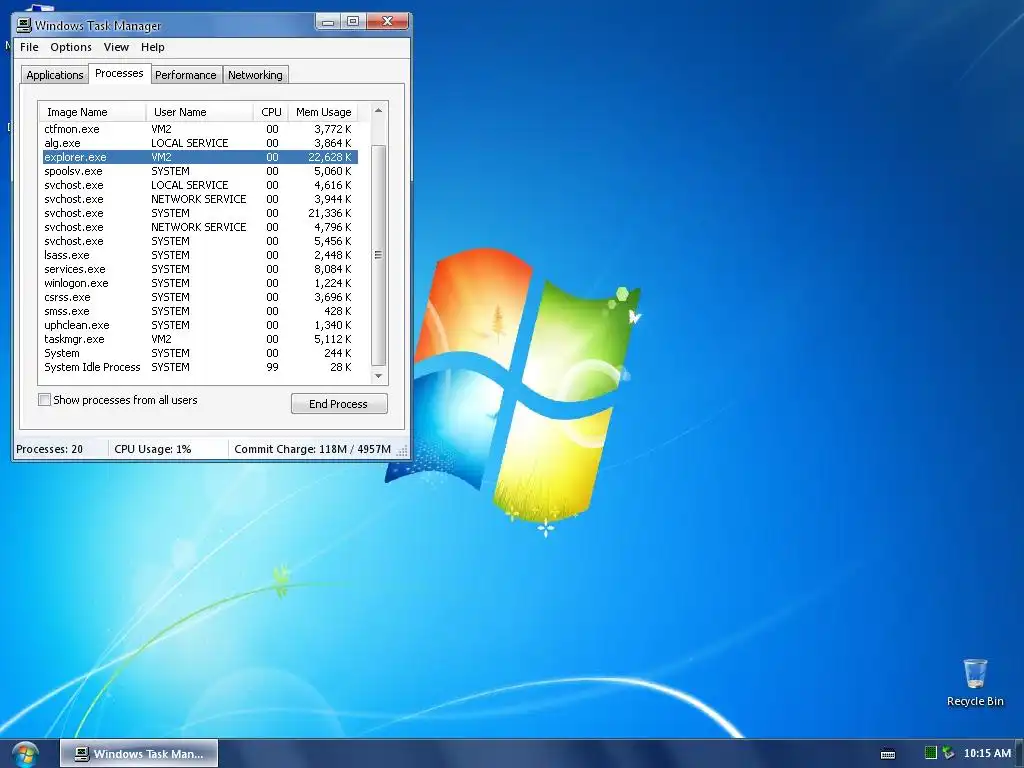Select the uphclean.exe process row
This screenshot has height=768, width=1024.
tap(199, 325)
